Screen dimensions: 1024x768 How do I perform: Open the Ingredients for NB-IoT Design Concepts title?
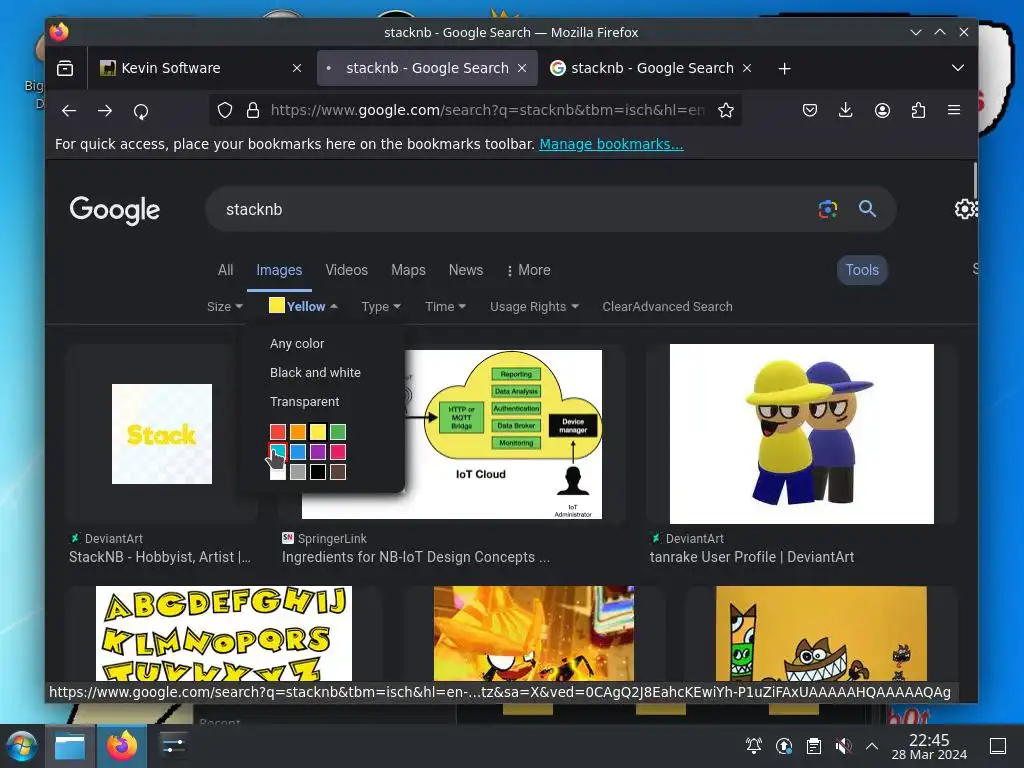pyautogui.click(x=415, y=557)
